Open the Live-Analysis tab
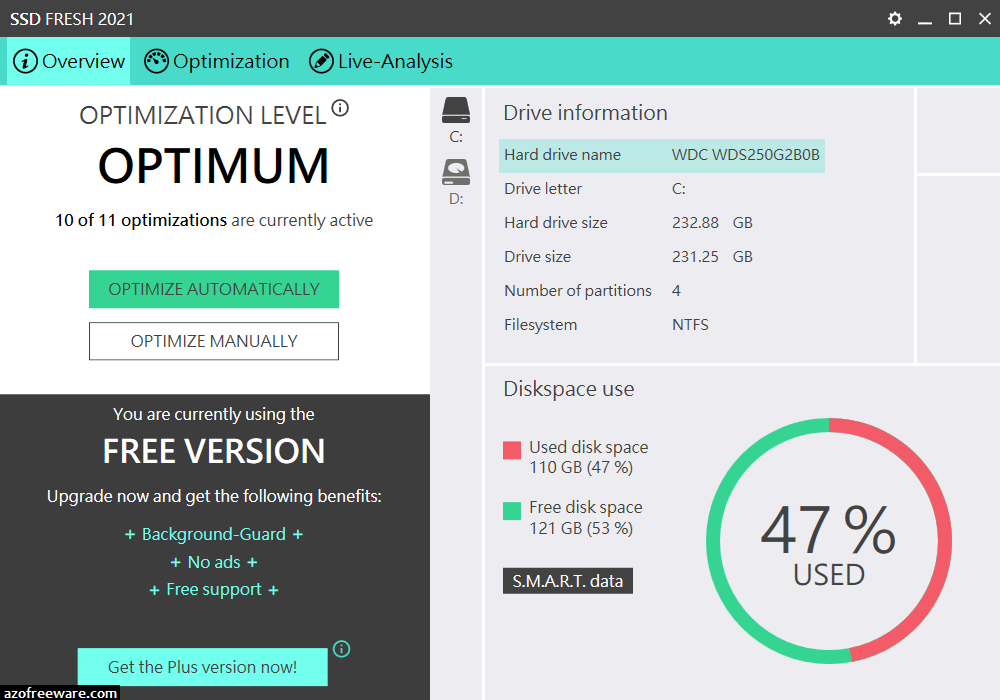 (381, 61)
